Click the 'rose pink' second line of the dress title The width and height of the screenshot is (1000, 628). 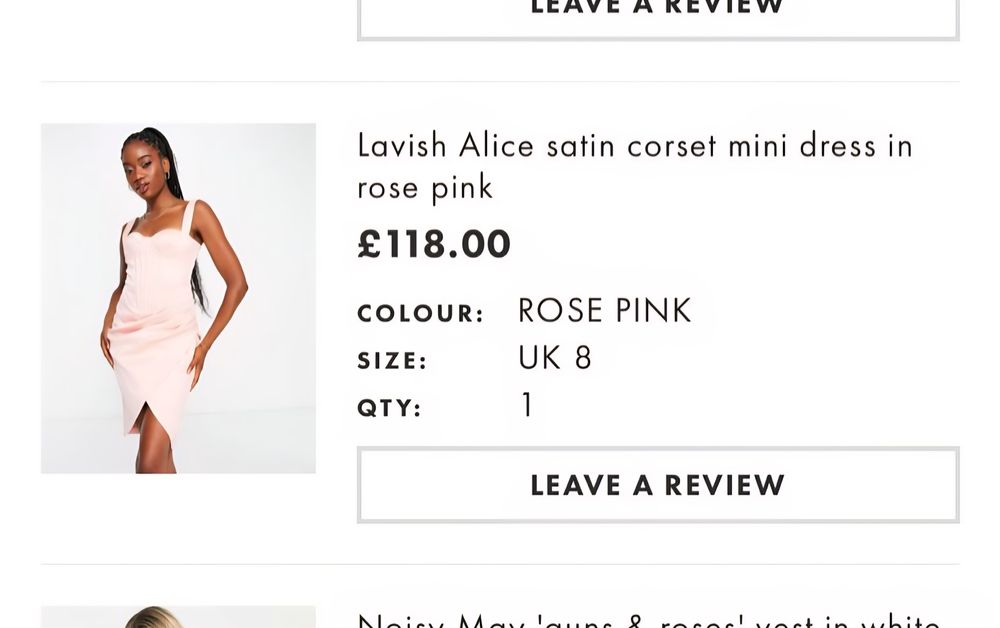[x=425, y=187]
